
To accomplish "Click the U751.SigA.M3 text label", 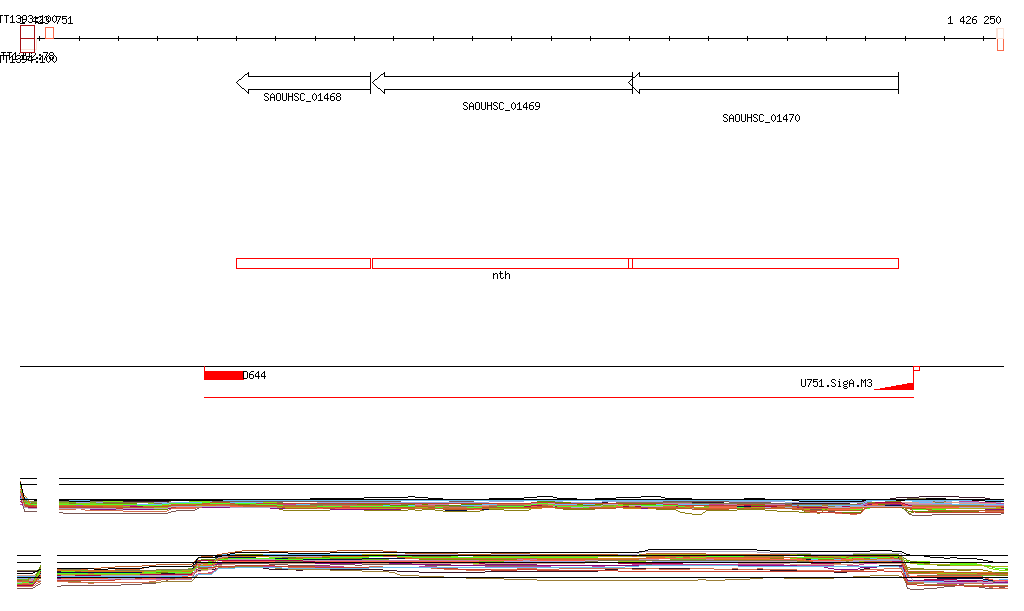I will pos(837,383).
